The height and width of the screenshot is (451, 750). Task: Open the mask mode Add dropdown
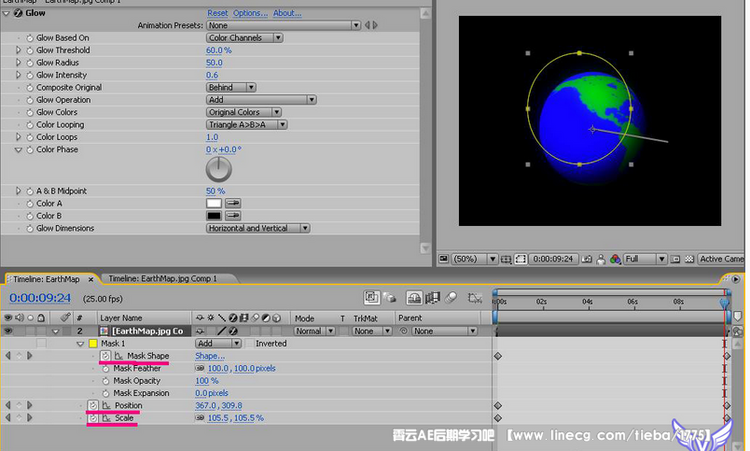pos(218,343)
